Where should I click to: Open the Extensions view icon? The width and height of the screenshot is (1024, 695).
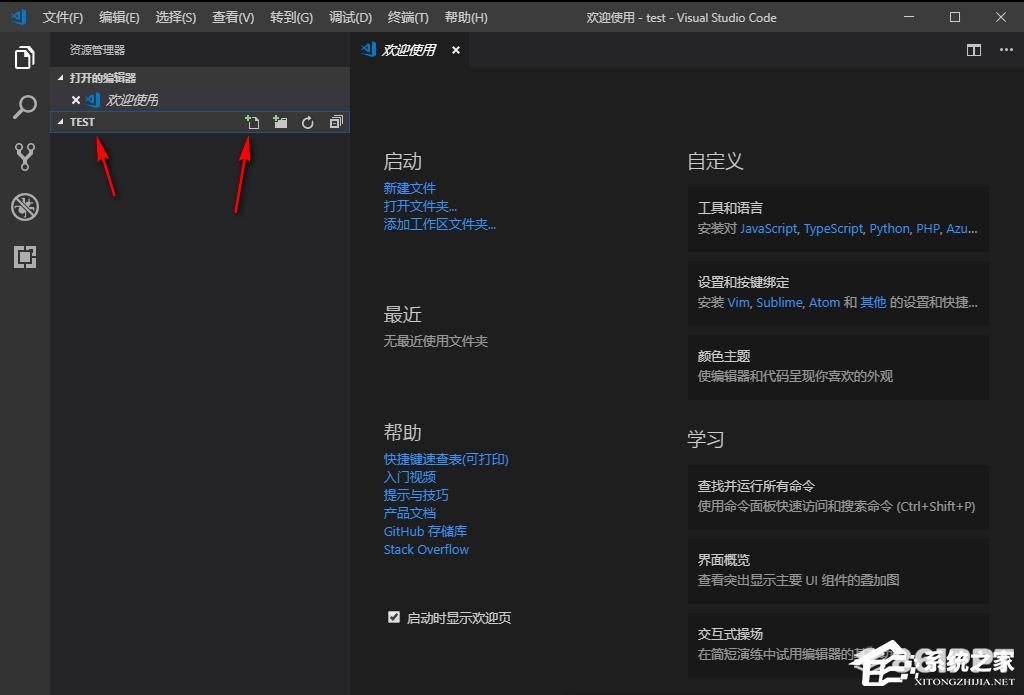(x=25, y=257)
